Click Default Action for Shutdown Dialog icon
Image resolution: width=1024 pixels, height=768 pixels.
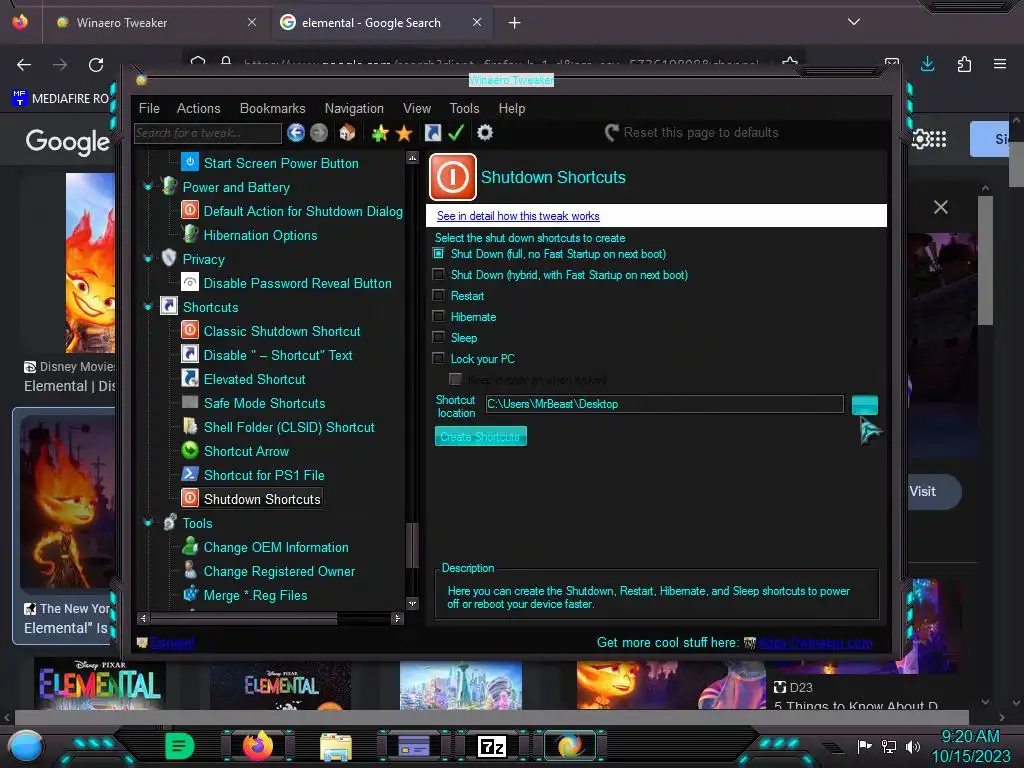pyautogui.click(x=189, y=210)
